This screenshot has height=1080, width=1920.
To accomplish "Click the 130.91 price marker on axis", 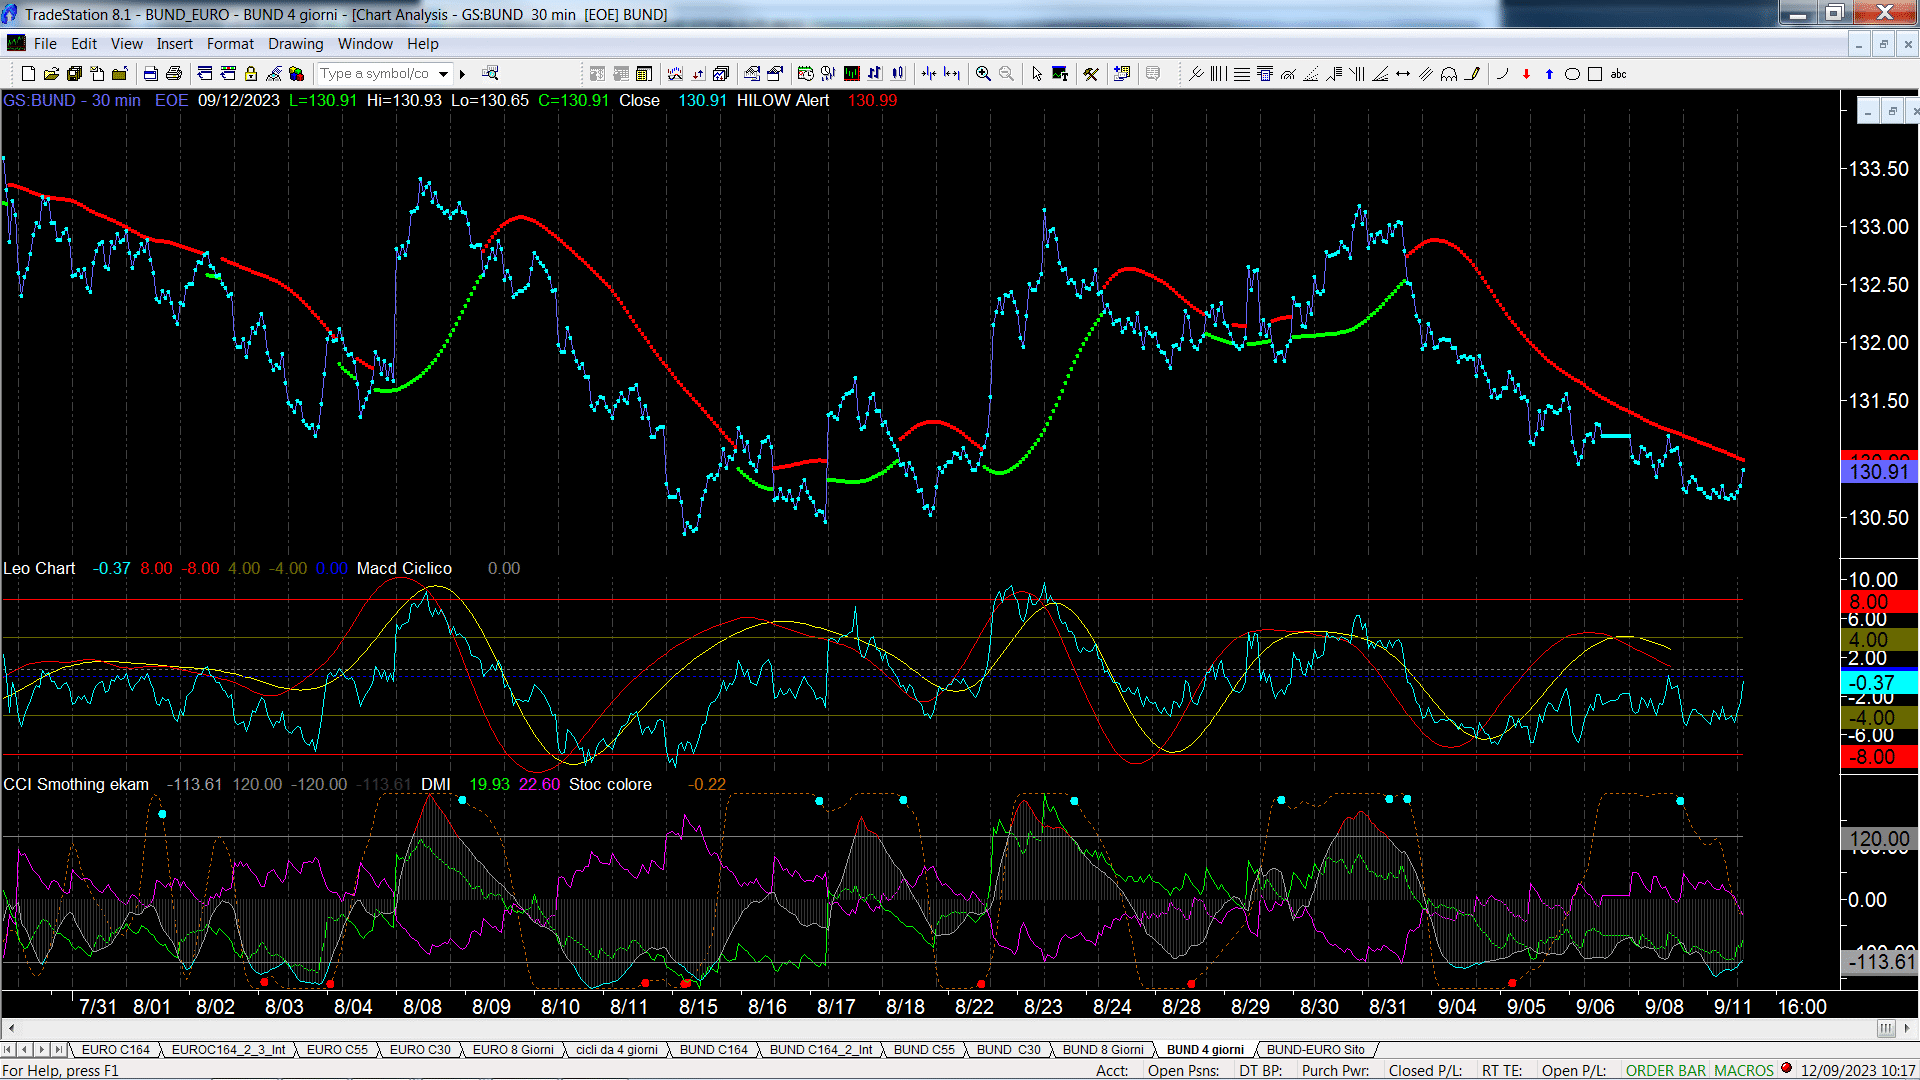I will click(x=1879, y=472).
